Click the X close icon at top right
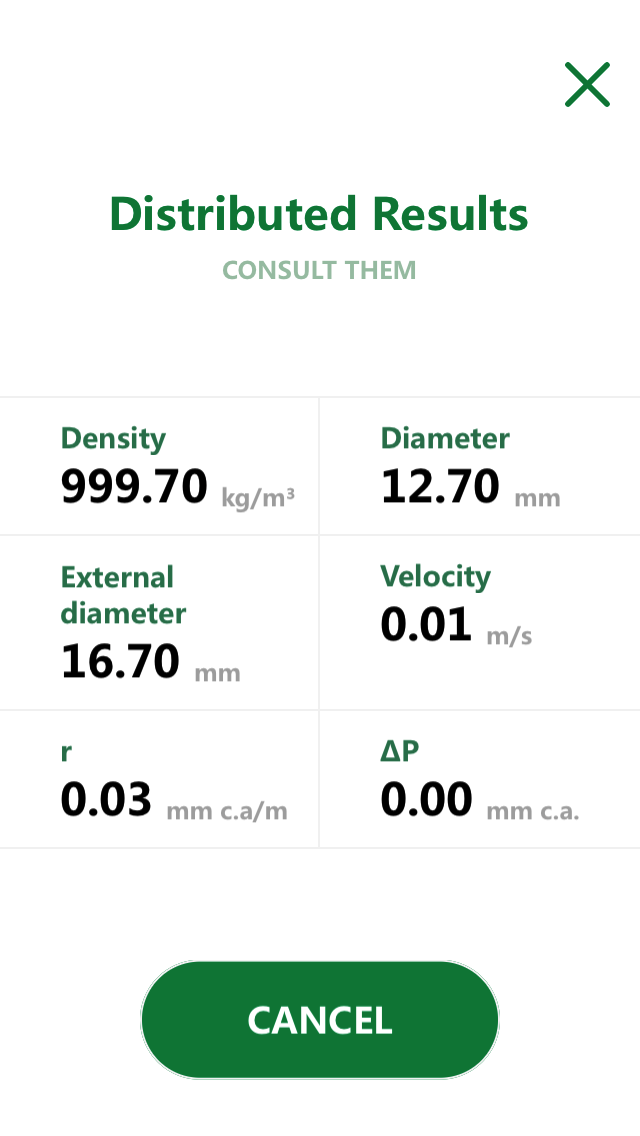 tap(587, 85)
